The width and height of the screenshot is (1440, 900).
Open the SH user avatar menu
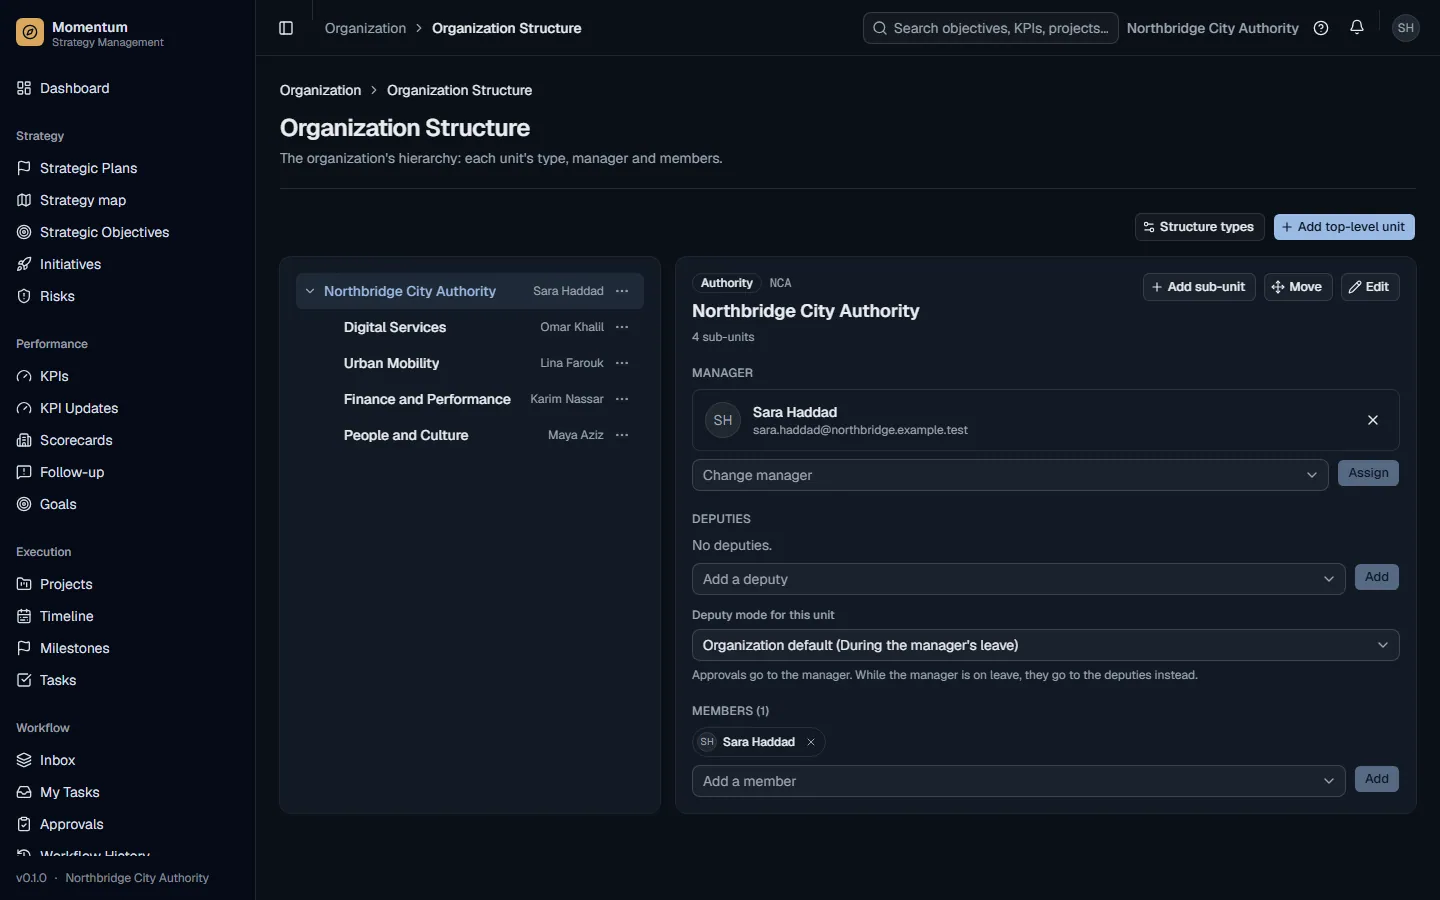(x=1406, y=28)
